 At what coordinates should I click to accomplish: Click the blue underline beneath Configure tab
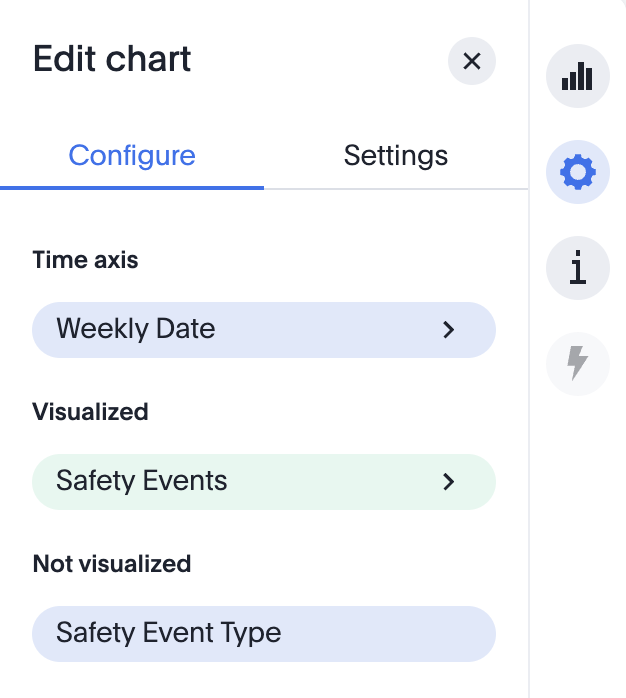pyautogui.click(x=132, y=187)
